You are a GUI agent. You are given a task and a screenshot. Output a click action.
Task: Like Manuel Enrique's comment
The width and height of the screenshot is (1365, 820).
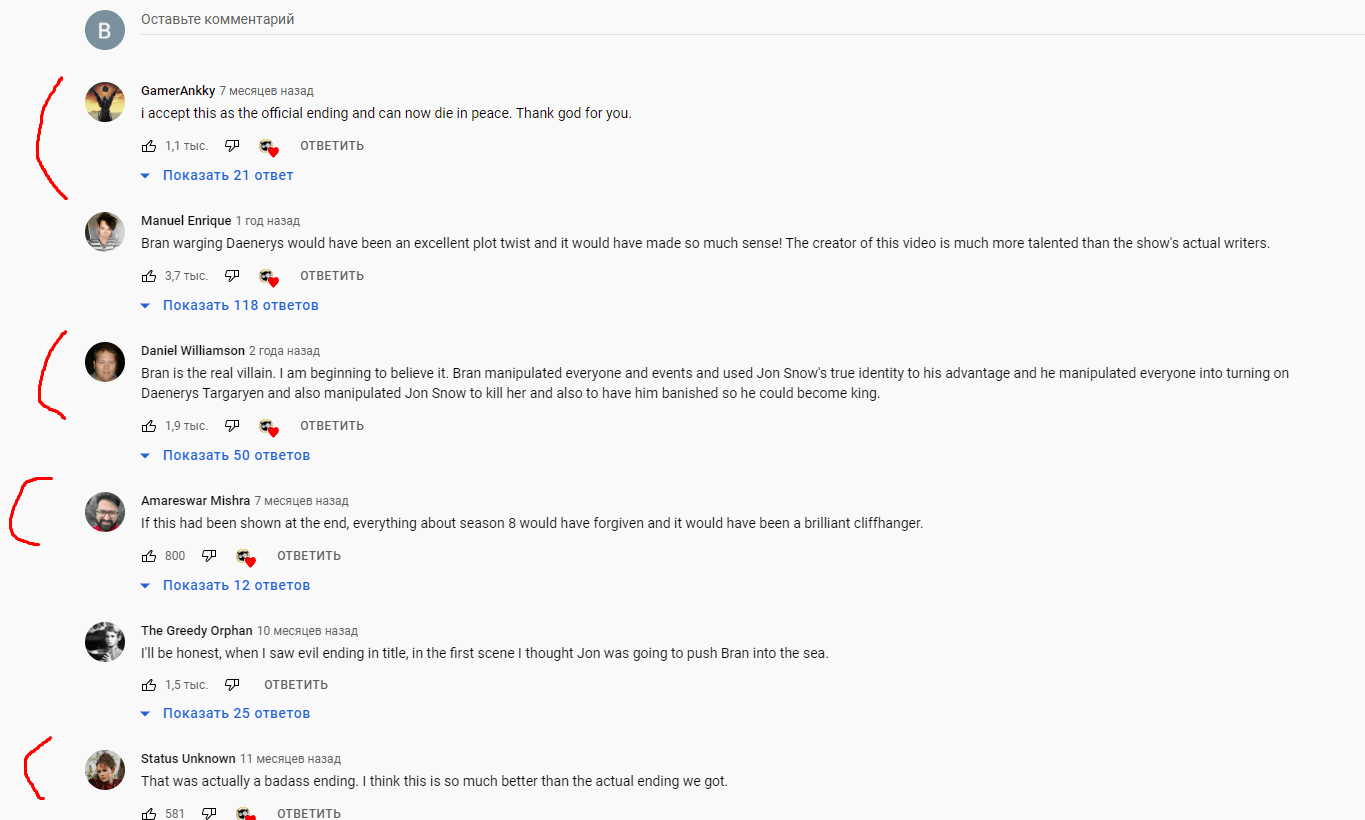coord(149,276)
